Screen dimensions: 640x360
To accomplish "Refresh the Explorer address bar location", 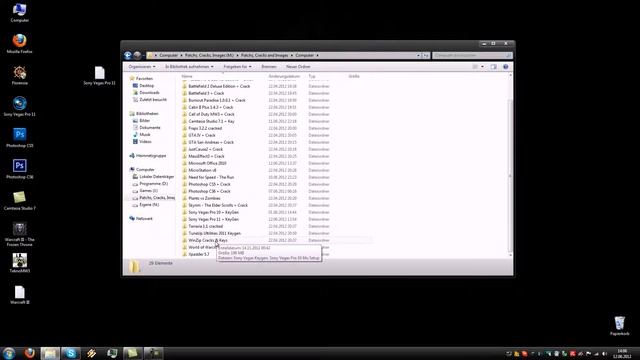I will (426, 55).
